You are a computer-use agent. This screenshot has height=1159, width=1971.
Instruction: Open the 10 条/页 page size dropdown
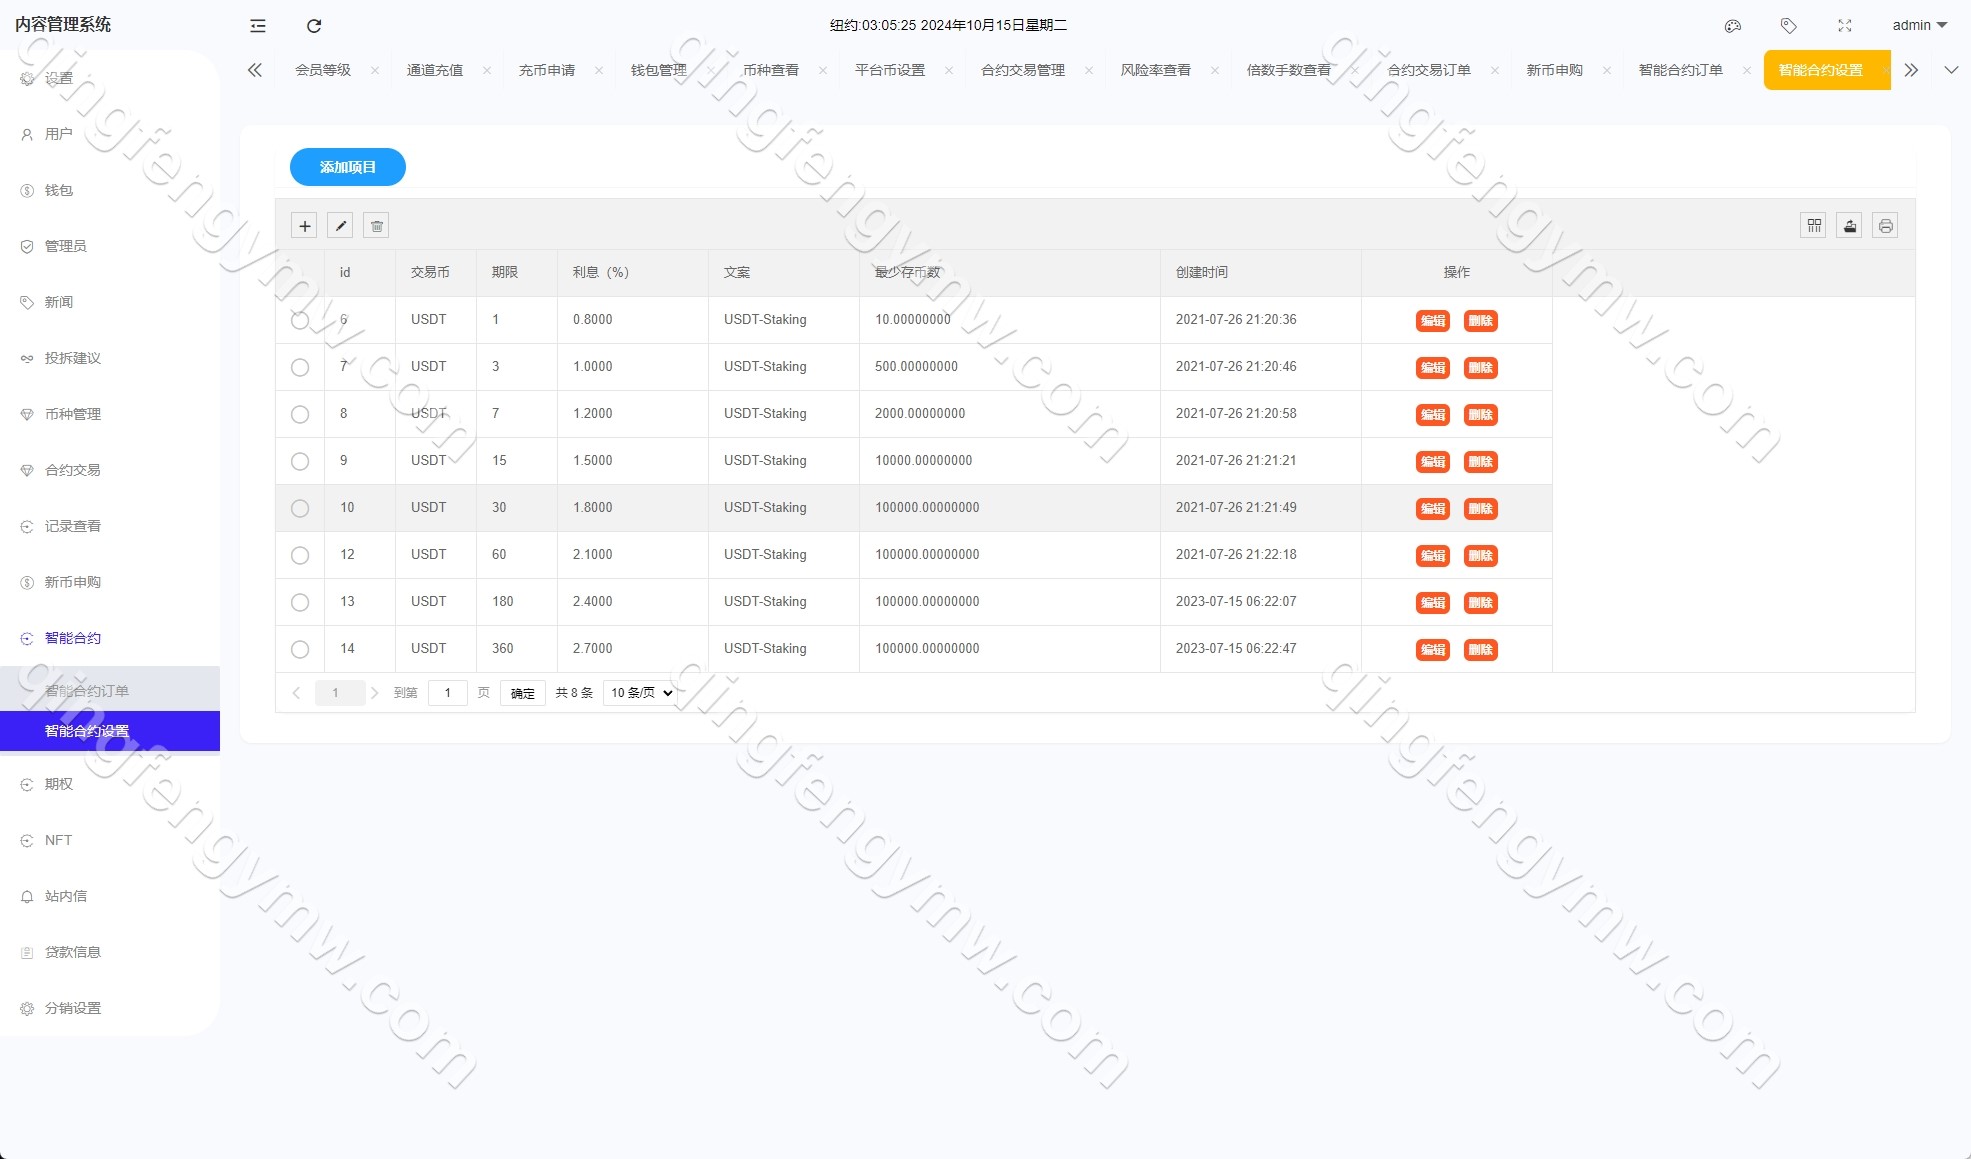point(641,693)
